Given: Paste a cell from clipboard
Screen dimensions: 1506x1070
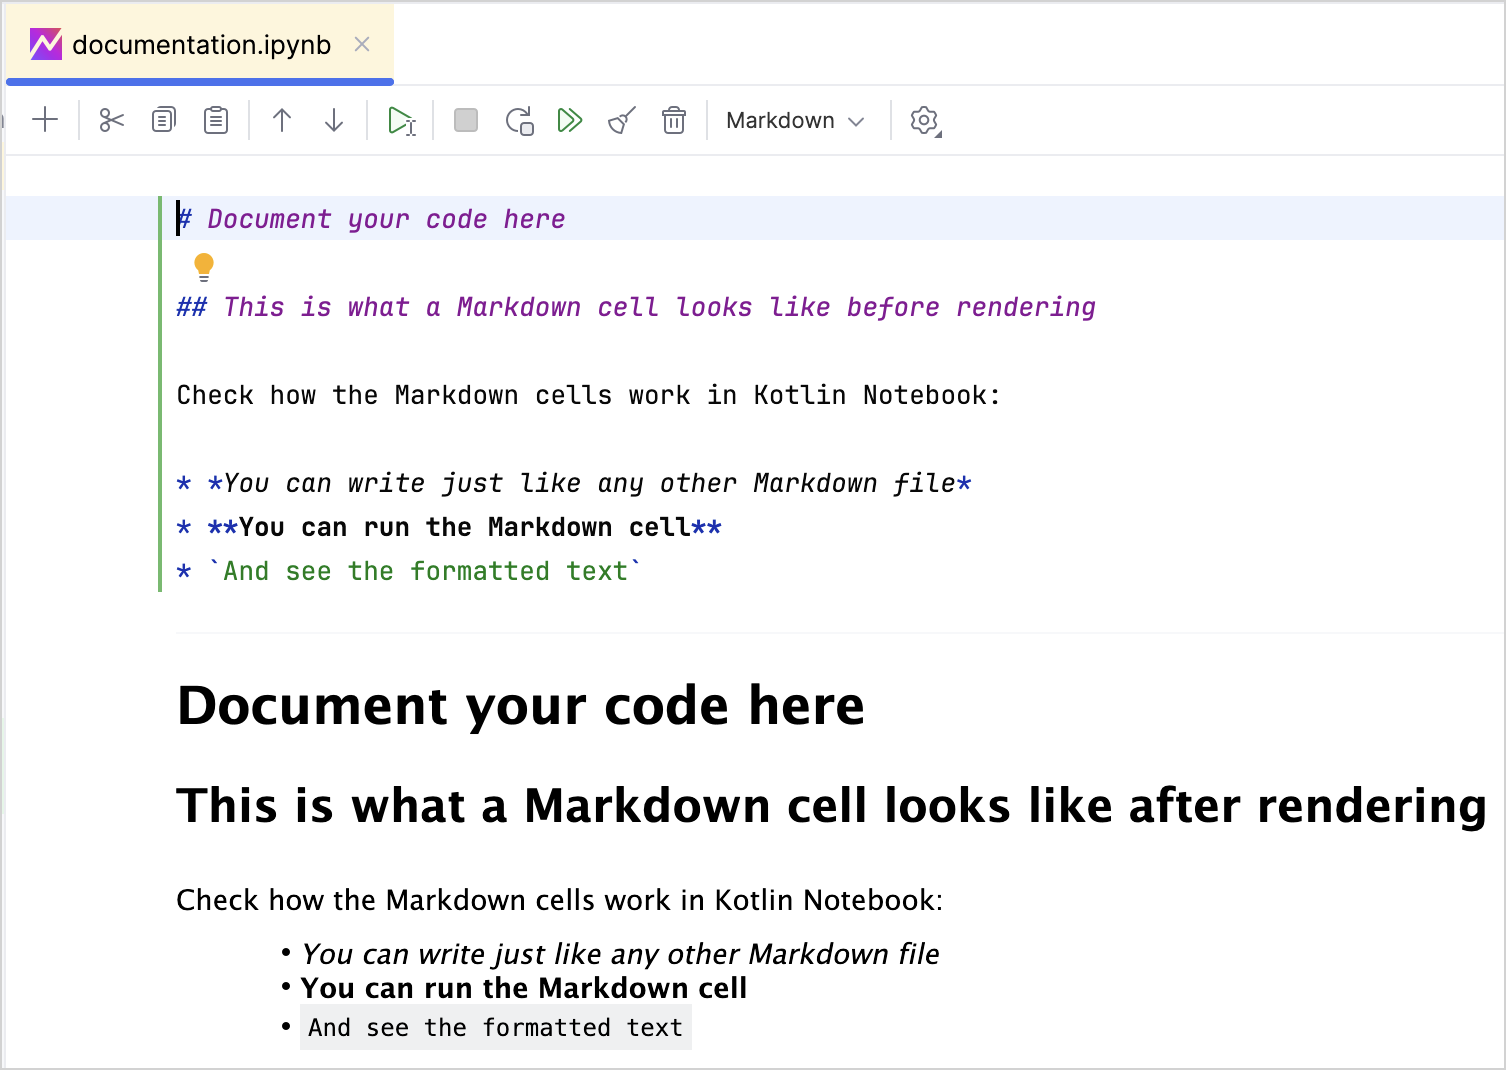Looking at the screenshot, I should click(x=215, y=120).
